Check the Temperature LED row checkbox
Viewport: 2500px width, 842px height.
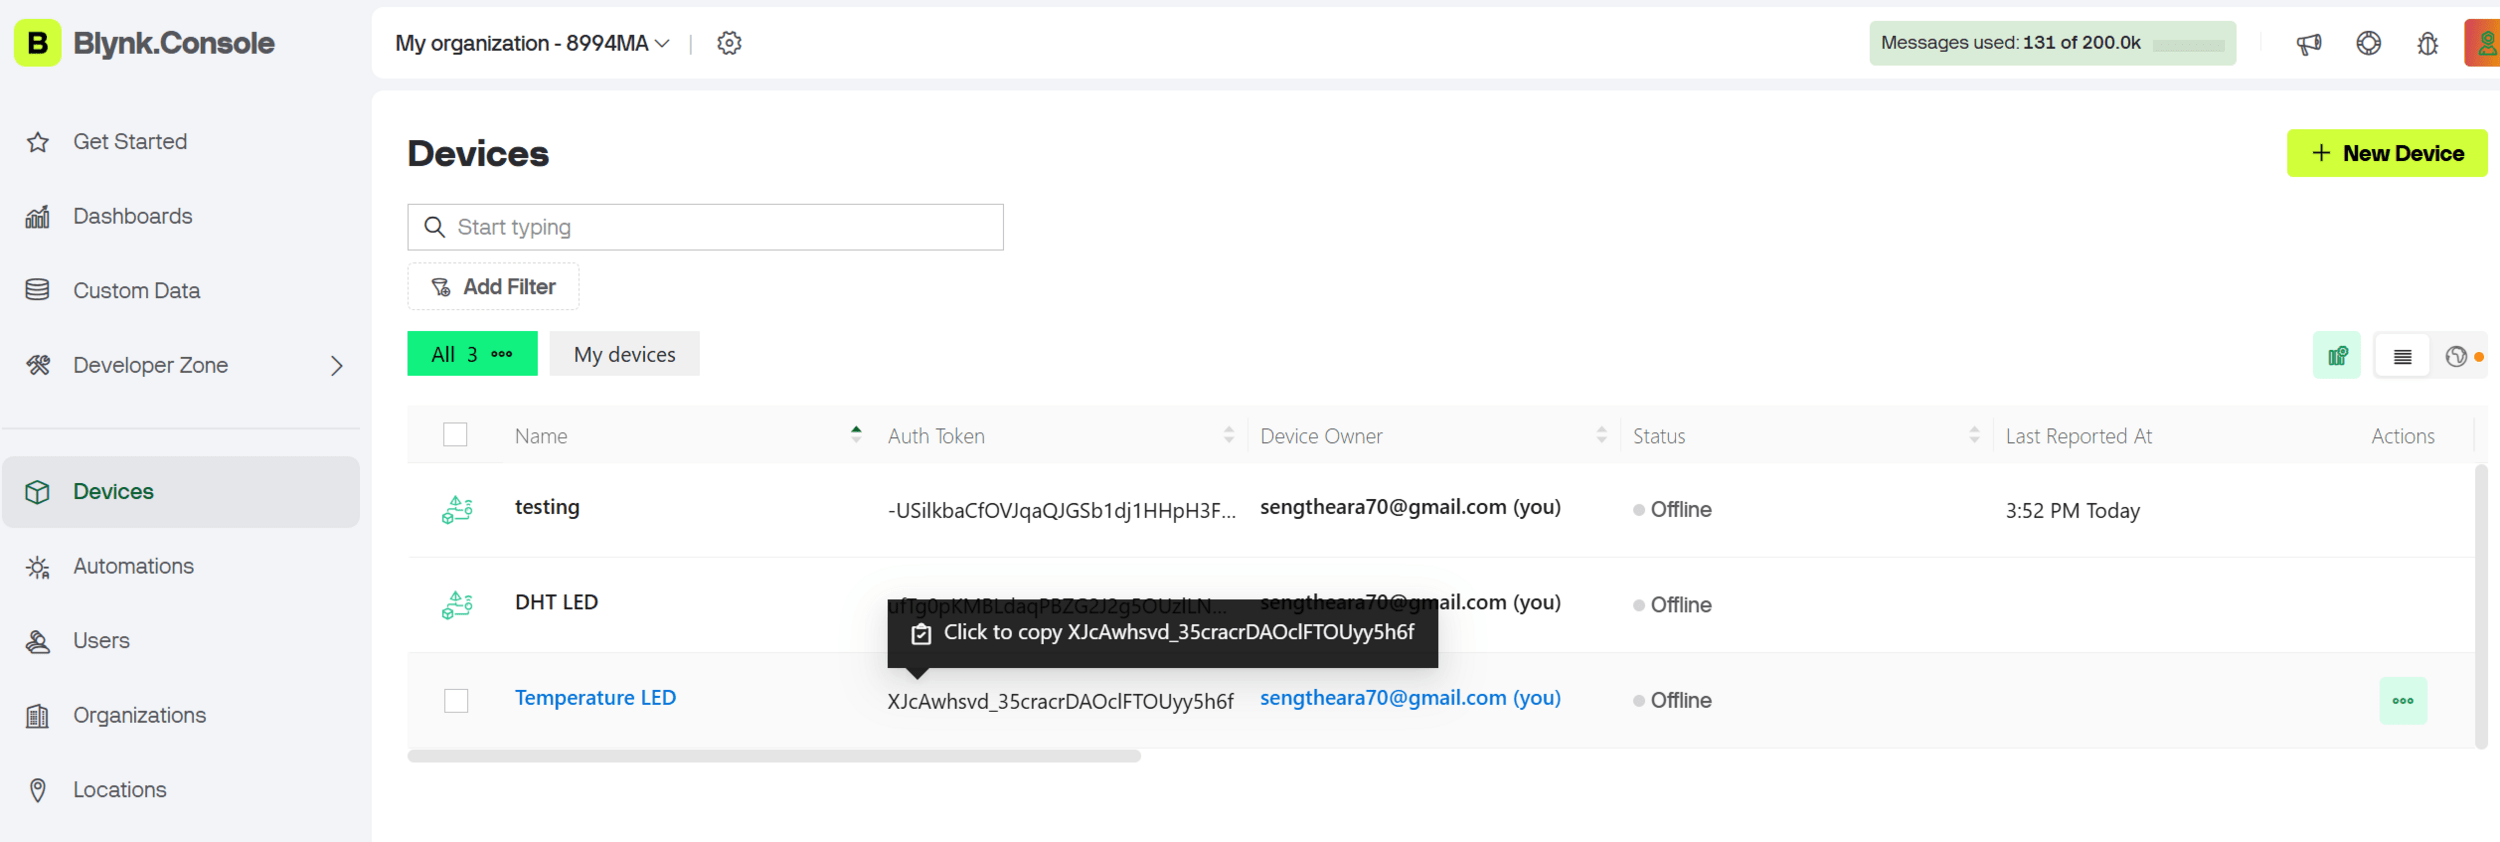(456, 700)
